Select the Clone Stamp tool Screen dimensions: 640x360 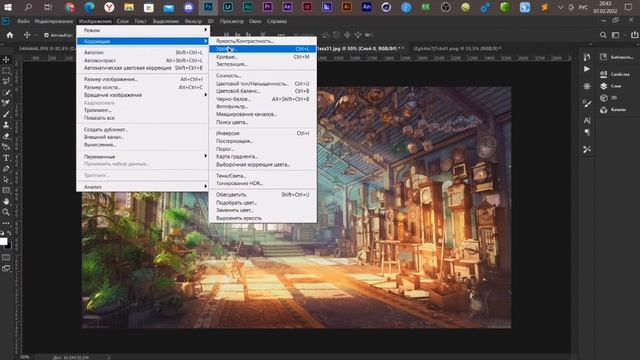6,125
